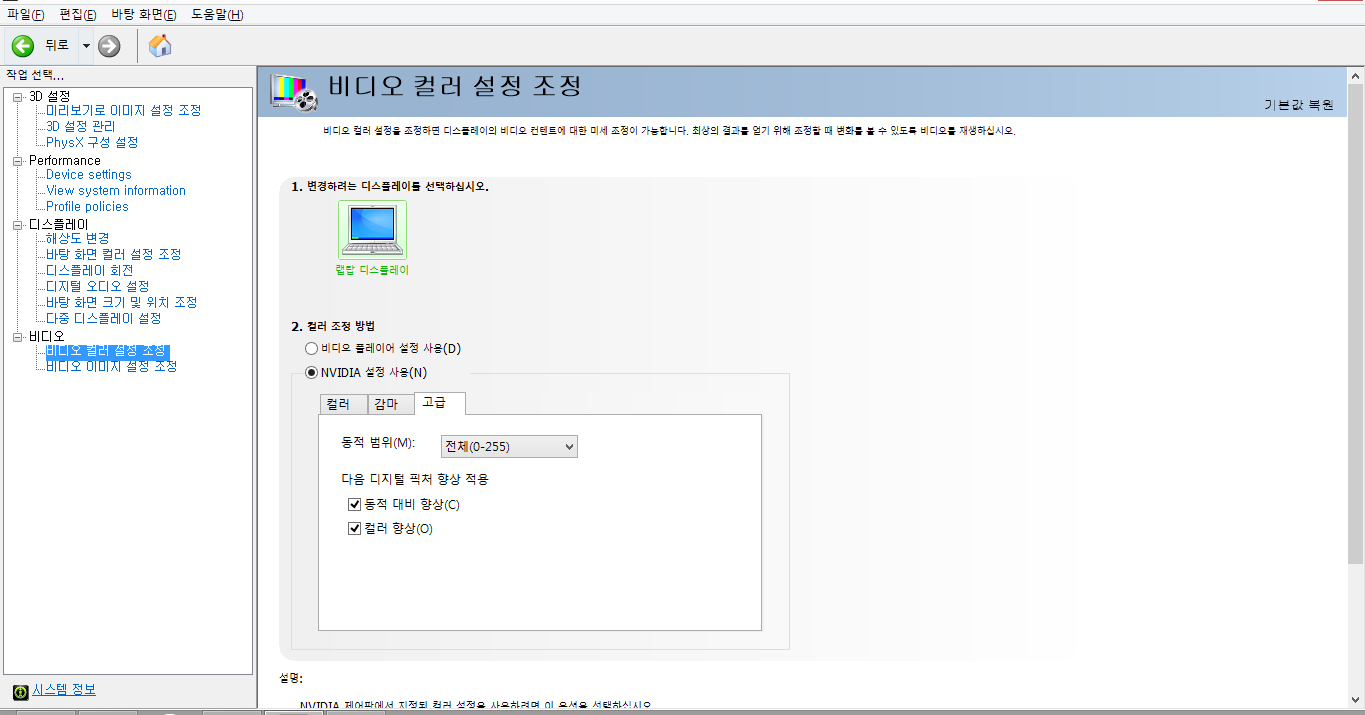This screenshot has height=715, width=1365.
Task: Open the 파일(F) menu
Action: (x=26, y=14)
